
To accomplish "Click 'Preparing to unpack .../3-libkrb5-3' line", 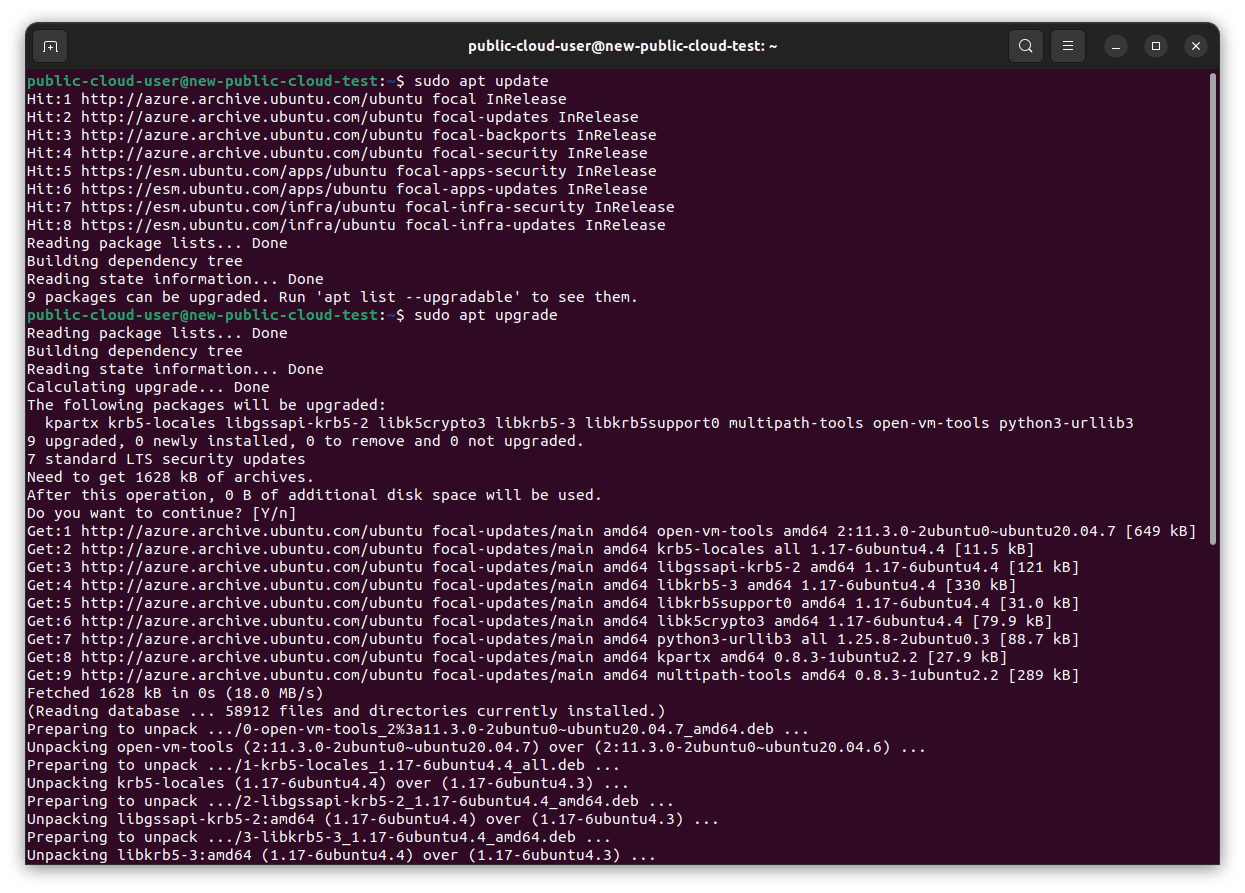I will [x=319, y=837].
